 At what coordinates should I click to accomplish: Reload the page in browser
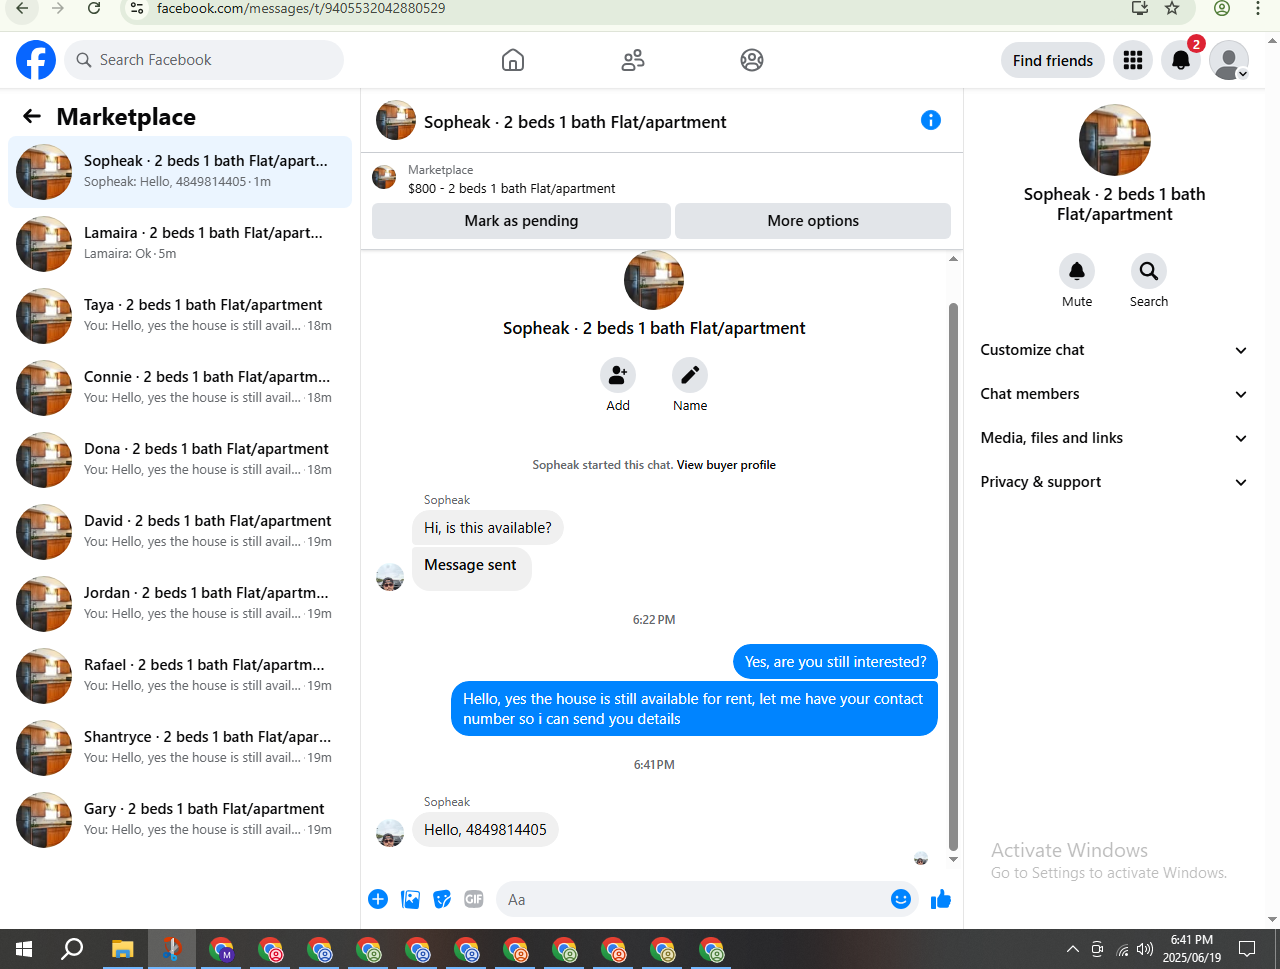point(94,8)
